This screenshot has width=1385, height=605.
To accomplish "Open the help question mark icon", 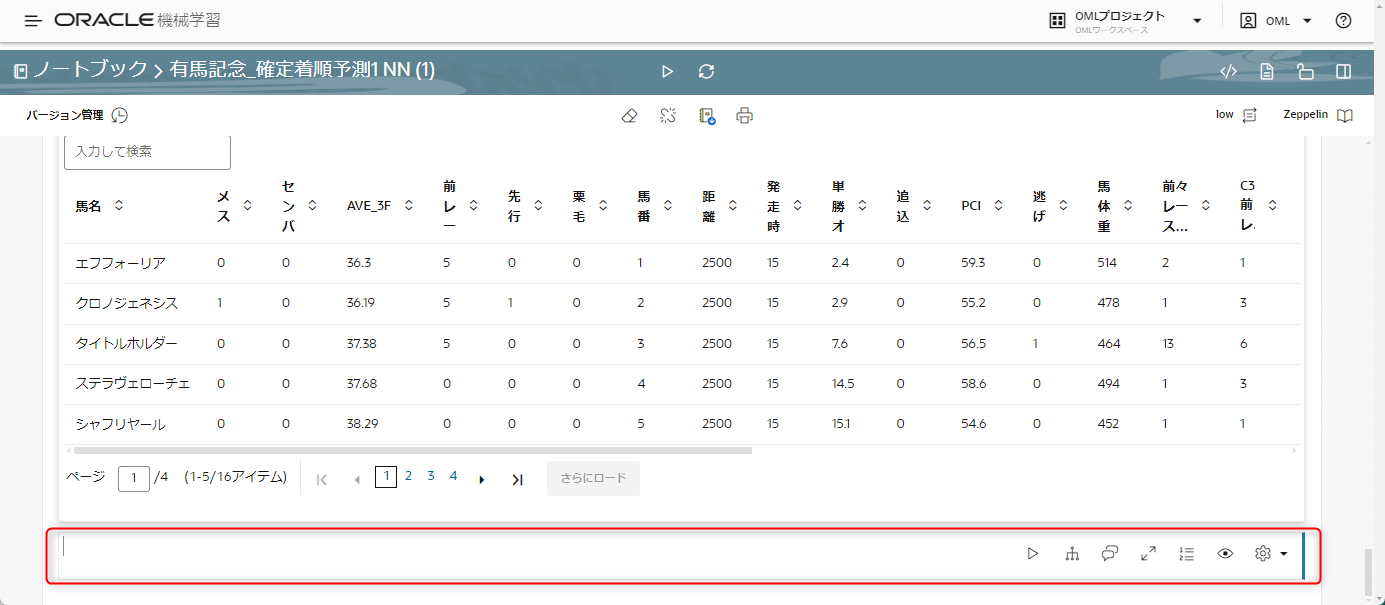I will 1343,20.
